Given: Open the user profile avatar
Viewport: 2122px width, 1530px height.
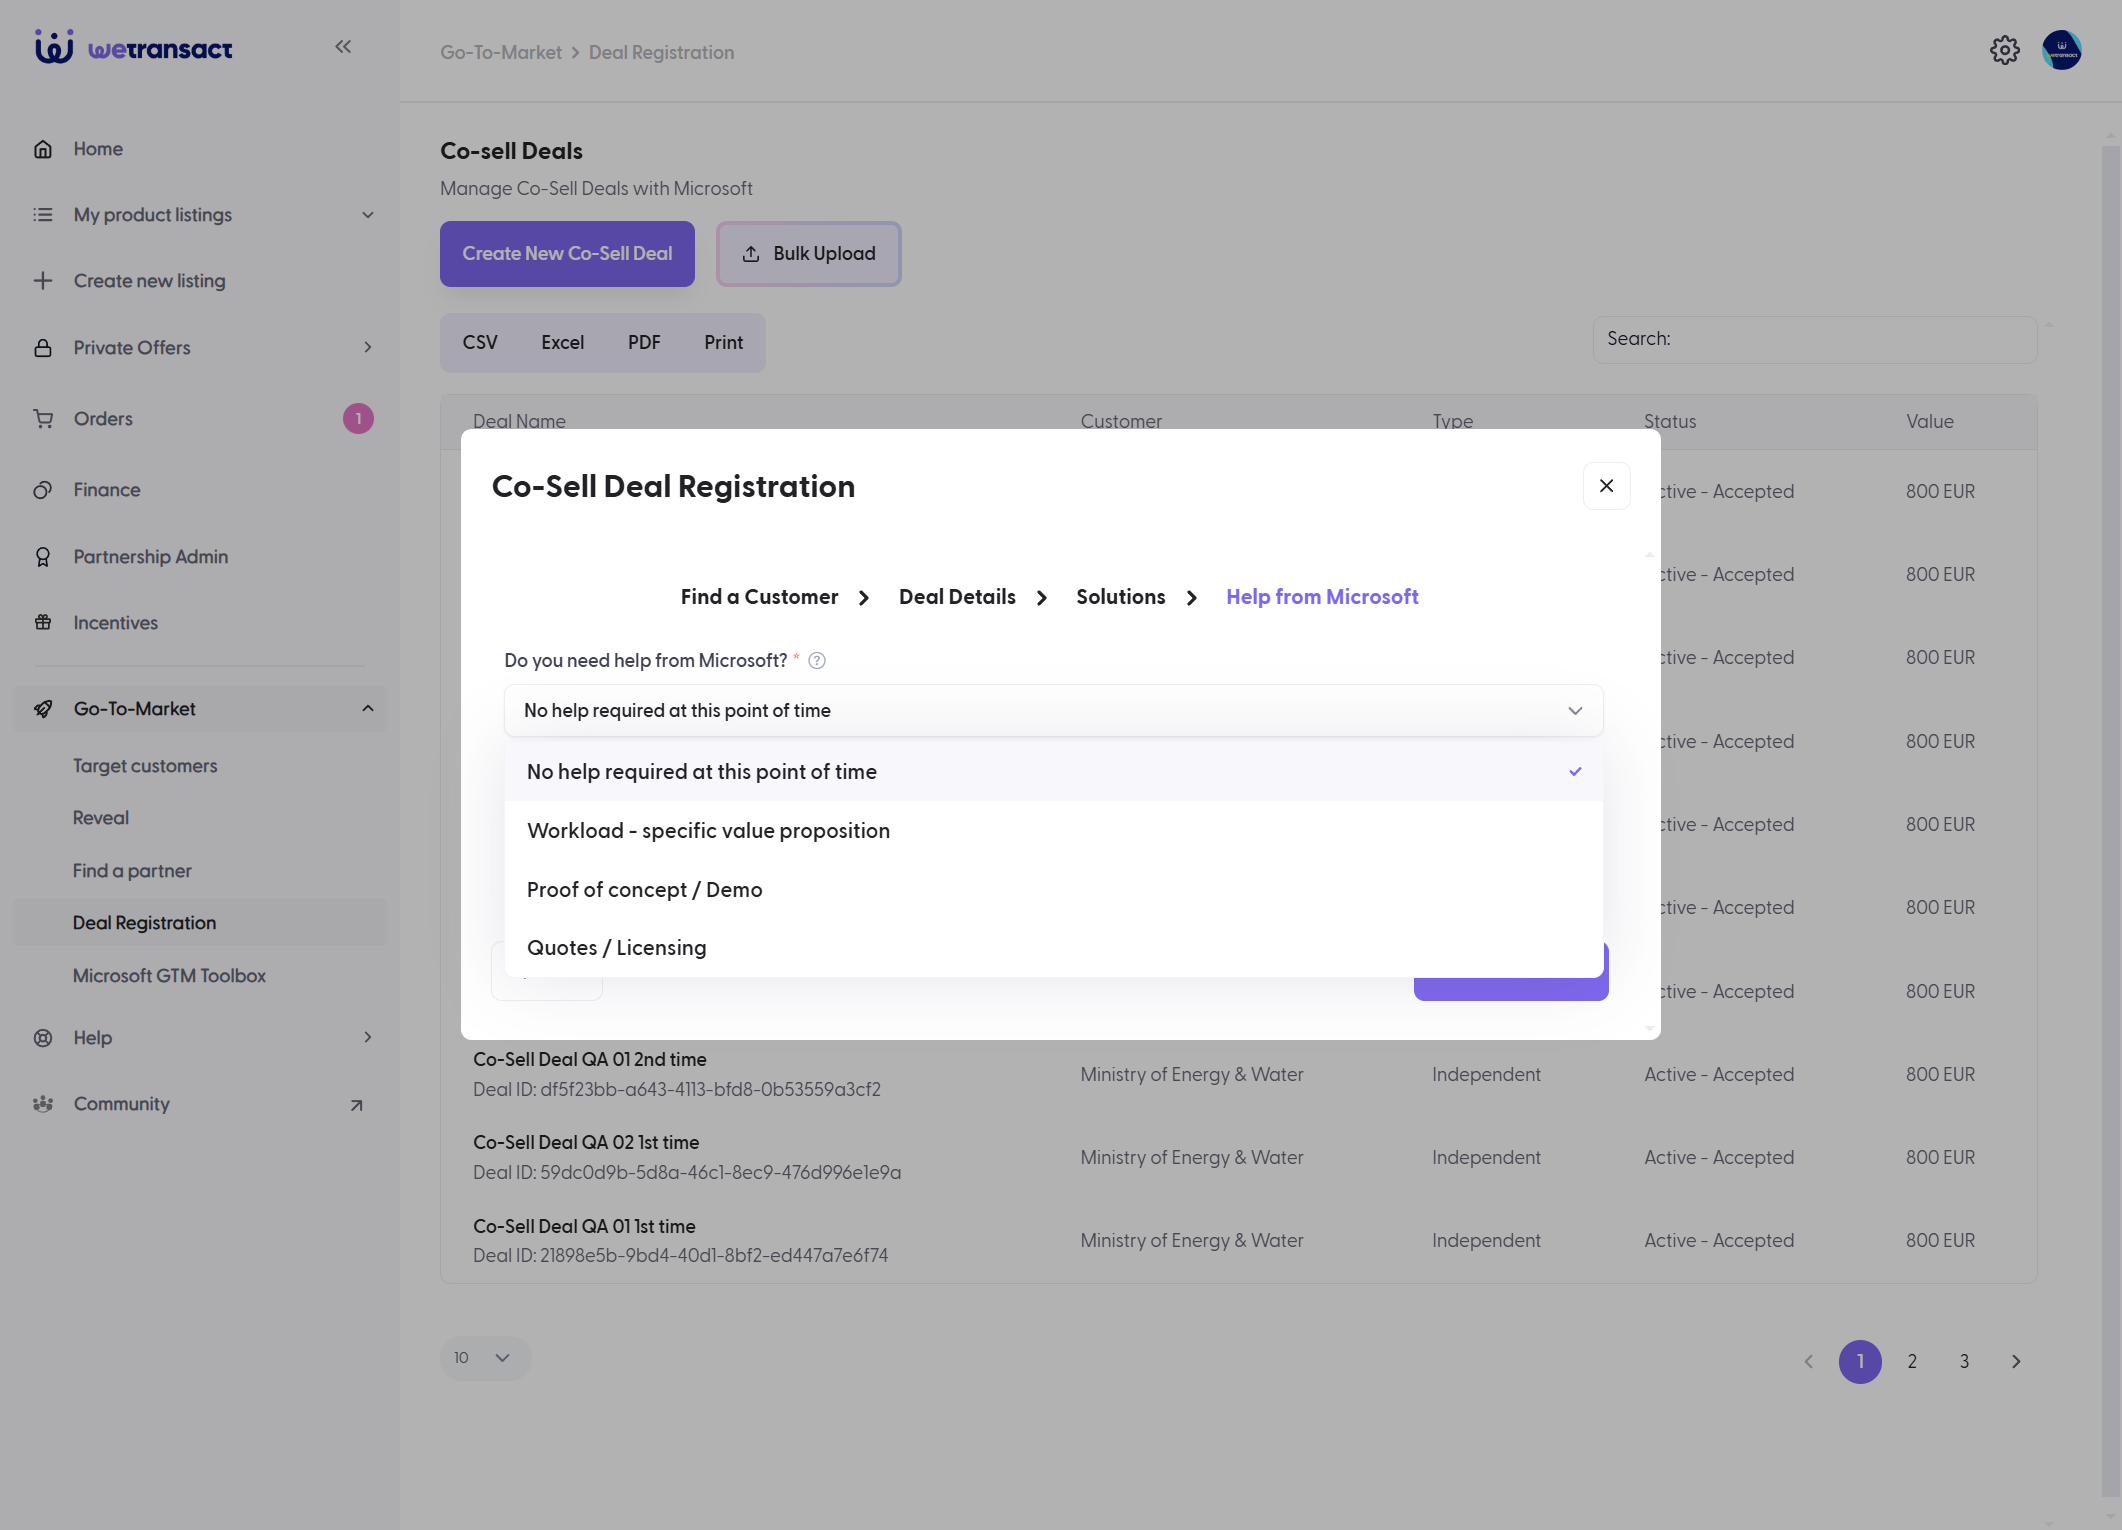Looking at the screenshot, I should [2061, 50].
